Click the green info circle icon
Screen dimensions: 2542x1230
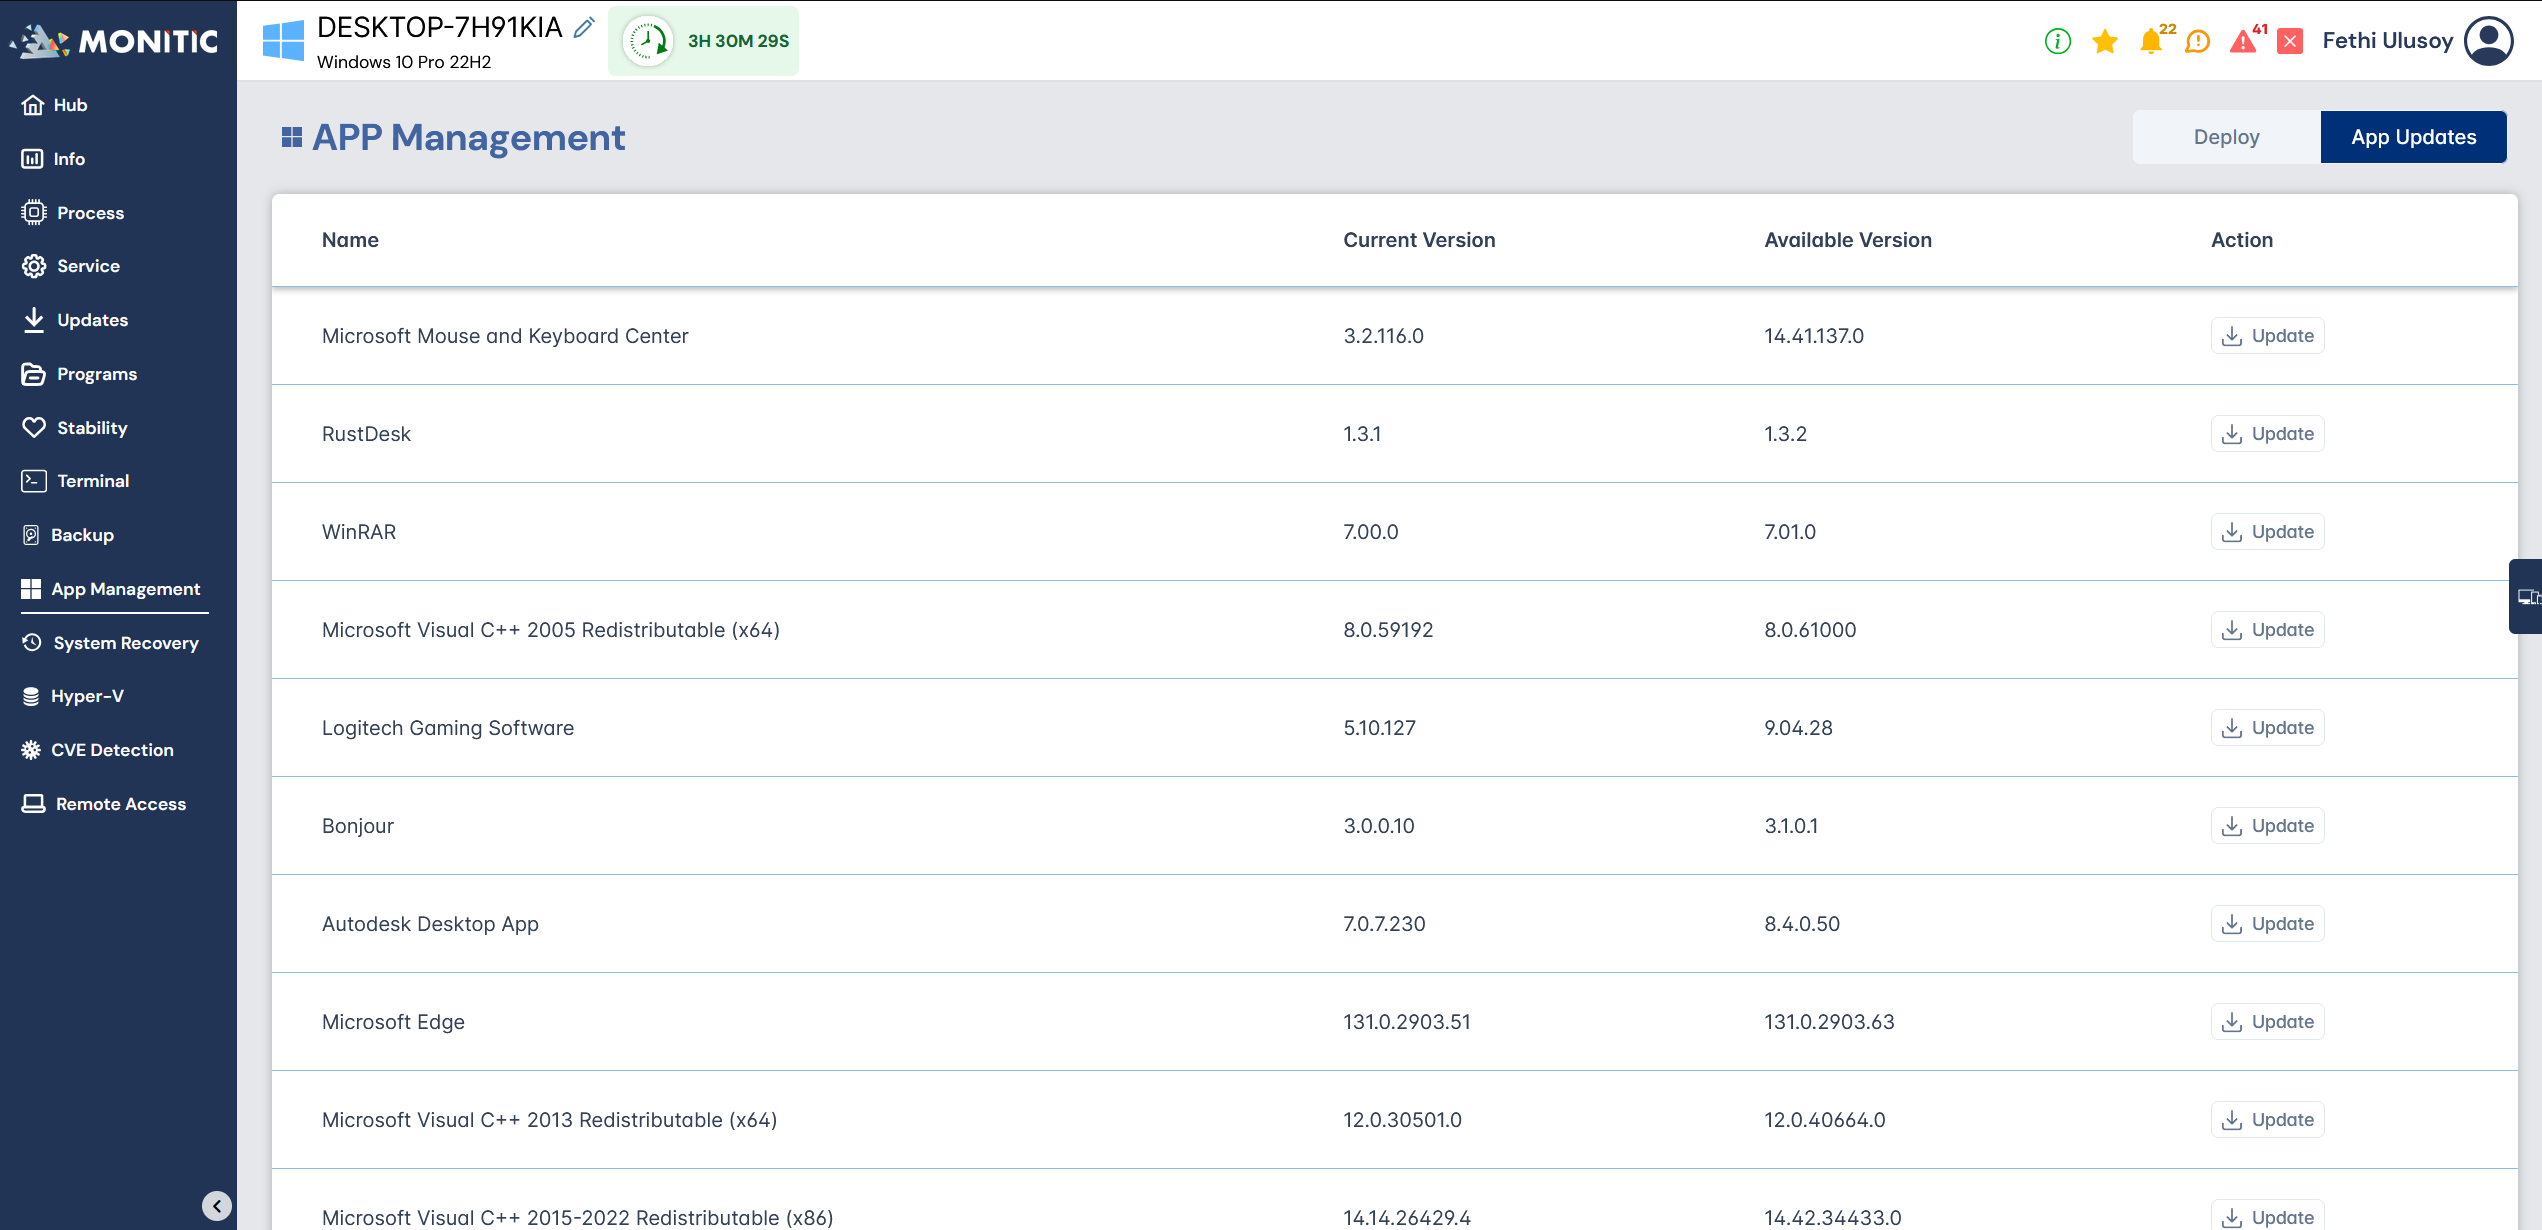[x=2057, y=41]
